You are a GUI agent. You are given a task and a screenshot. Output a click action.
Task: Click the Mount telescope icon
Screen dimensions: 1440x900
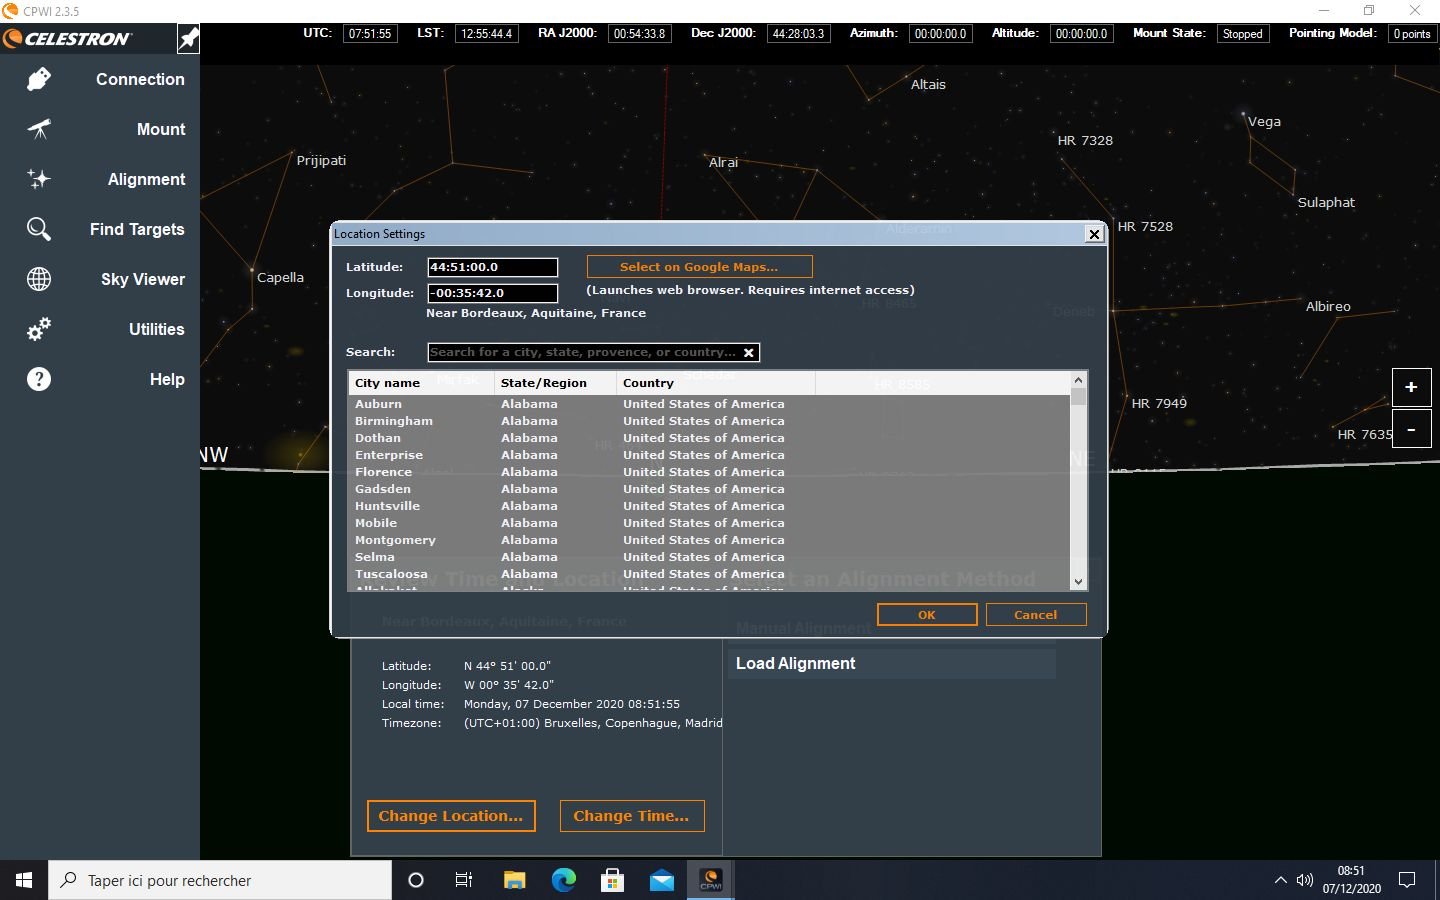click(39, 129)
